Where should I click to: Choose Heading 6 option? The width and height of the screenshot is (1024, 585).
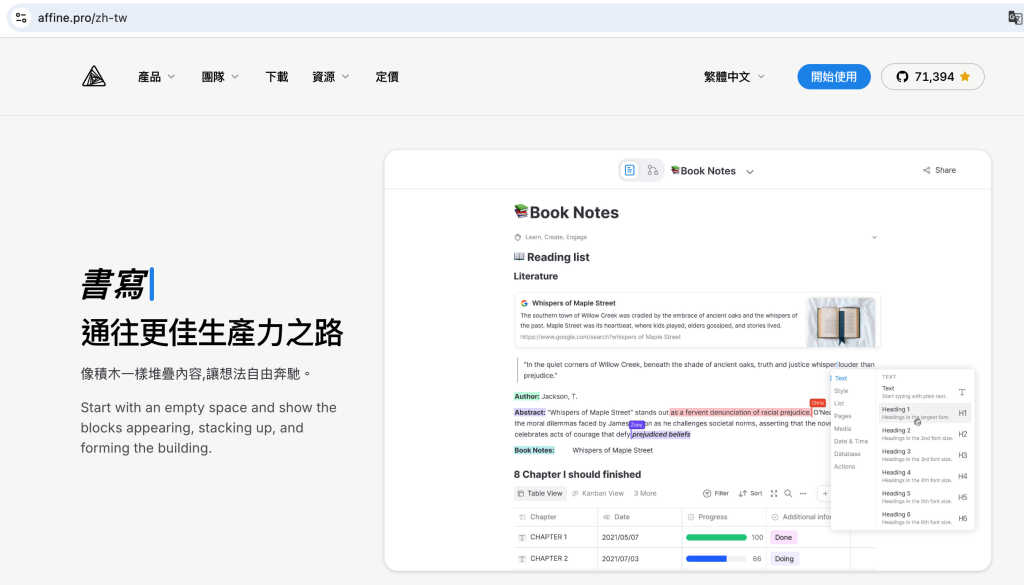[924, 518]
